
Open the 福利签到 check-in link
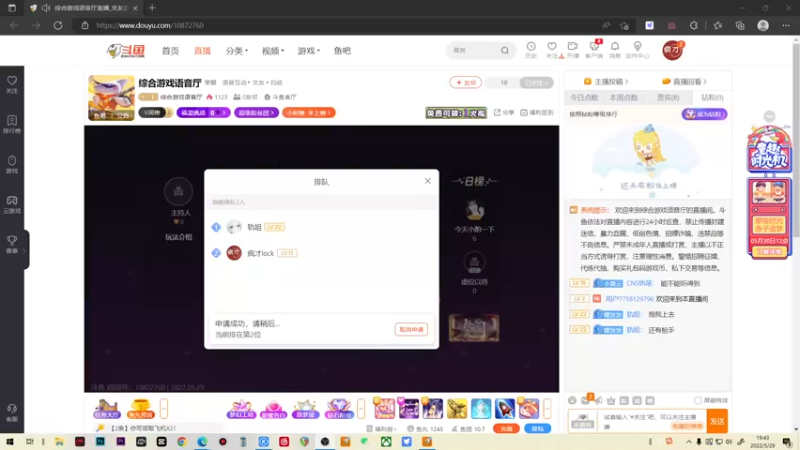point(537,112)
